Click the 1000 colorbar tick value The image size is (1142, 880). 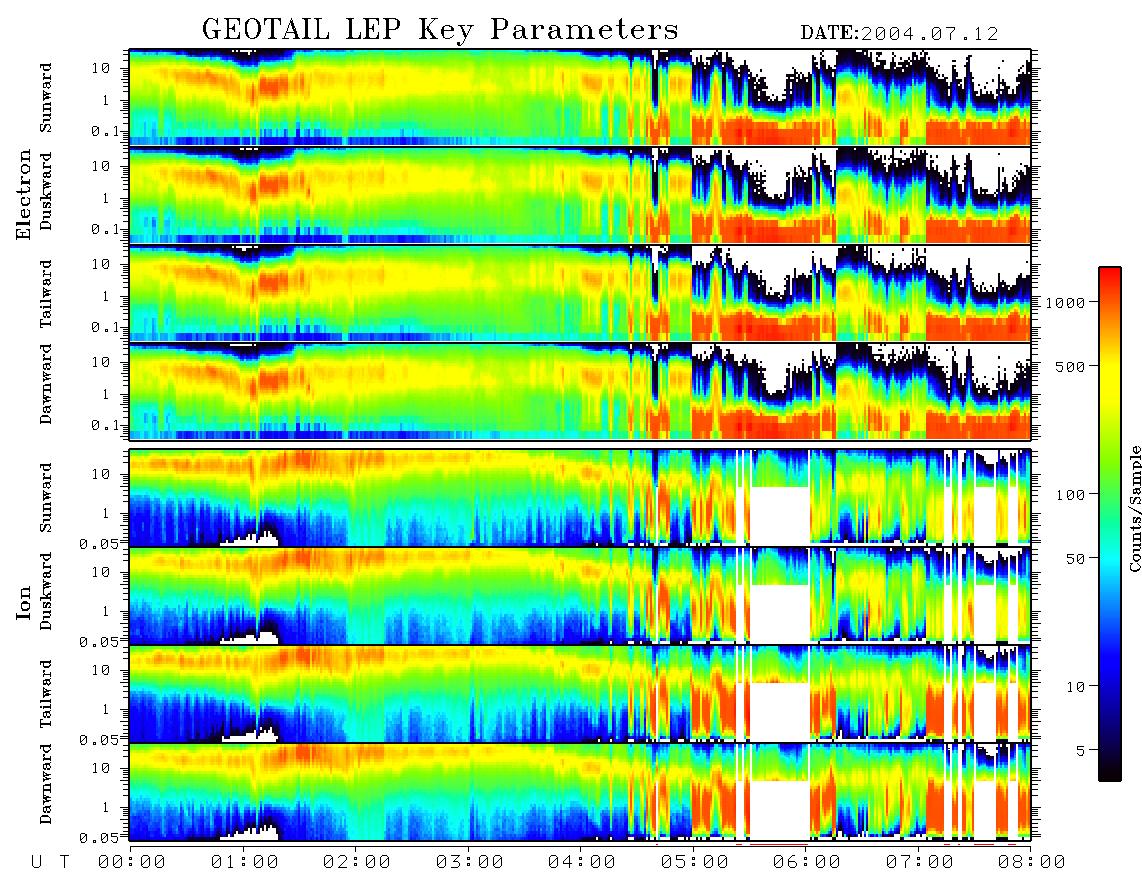(1065, 302)
